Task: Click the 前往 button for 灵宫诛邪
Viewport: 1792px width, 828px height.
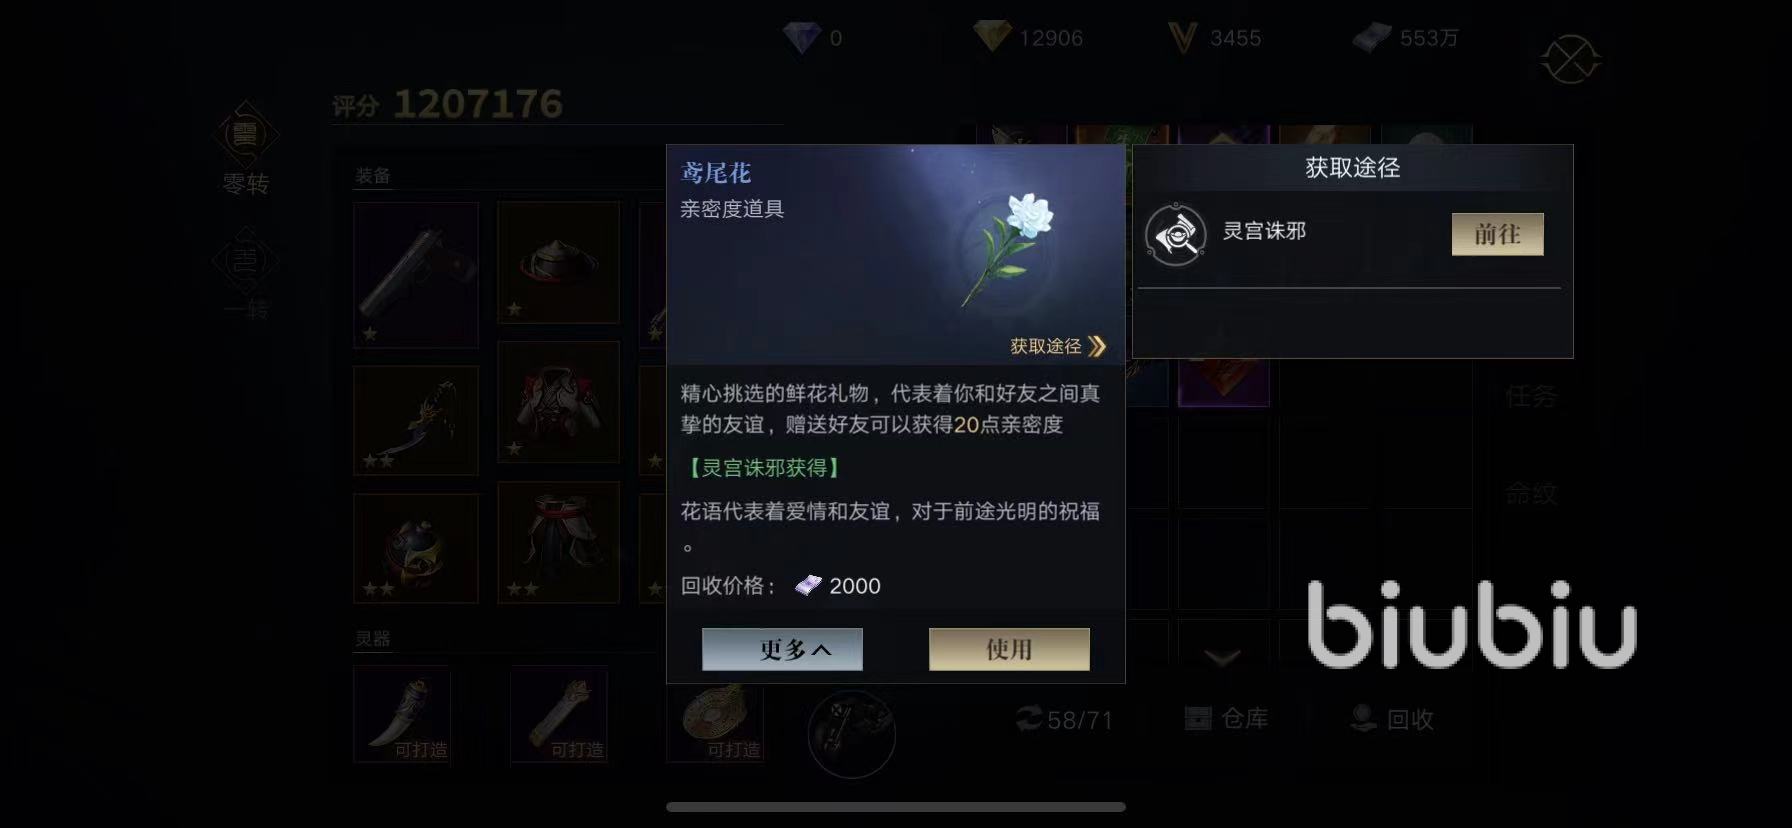Action: point(1497,234)
